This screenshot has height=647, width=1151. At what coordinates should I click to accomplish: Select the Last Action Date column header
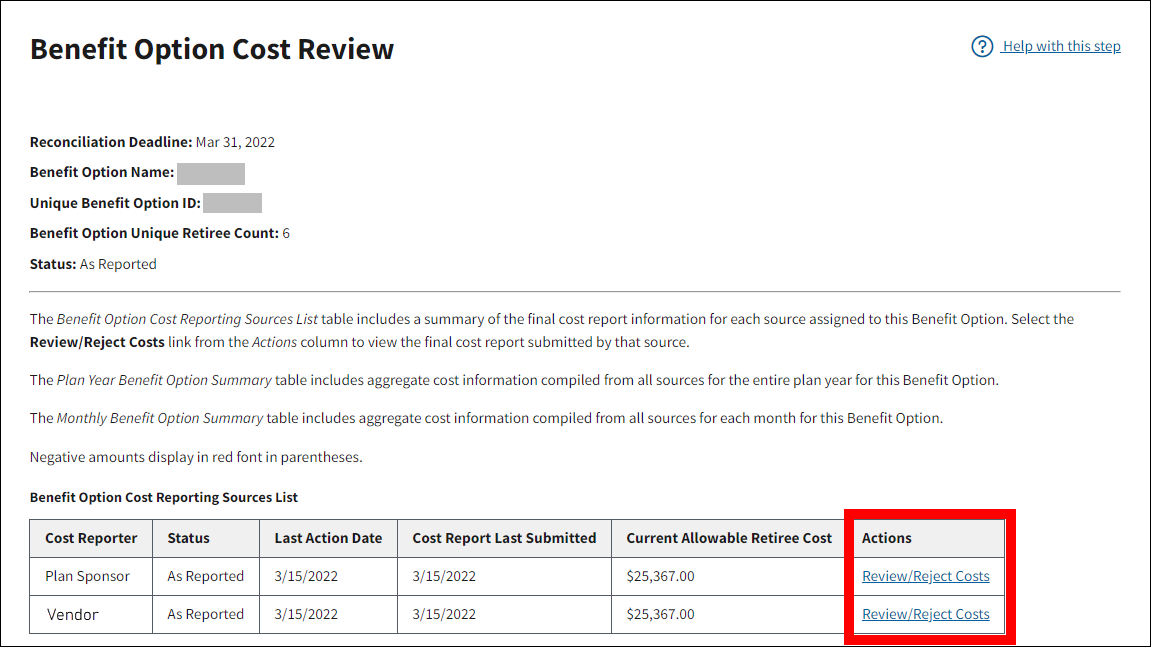[328, 538]
